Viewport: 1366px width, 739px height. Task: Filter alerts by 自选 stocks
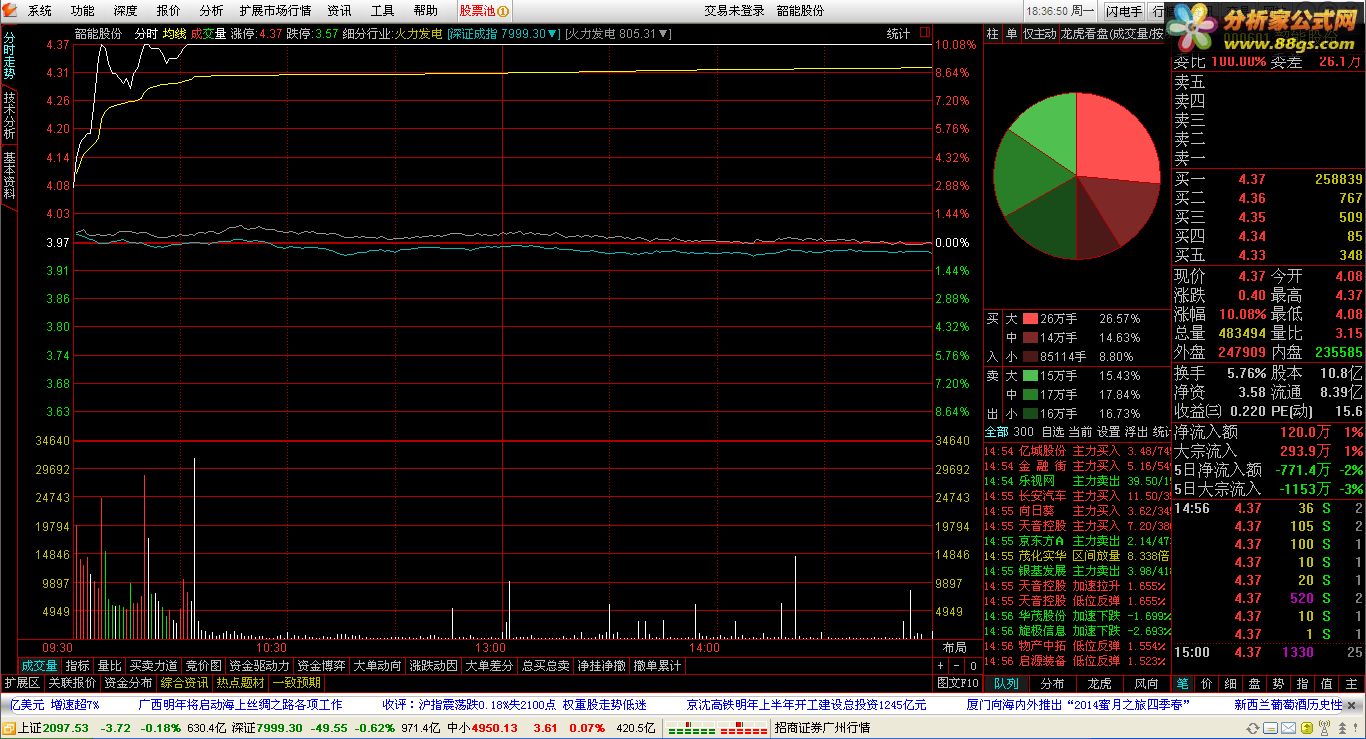pos(1052,432)
